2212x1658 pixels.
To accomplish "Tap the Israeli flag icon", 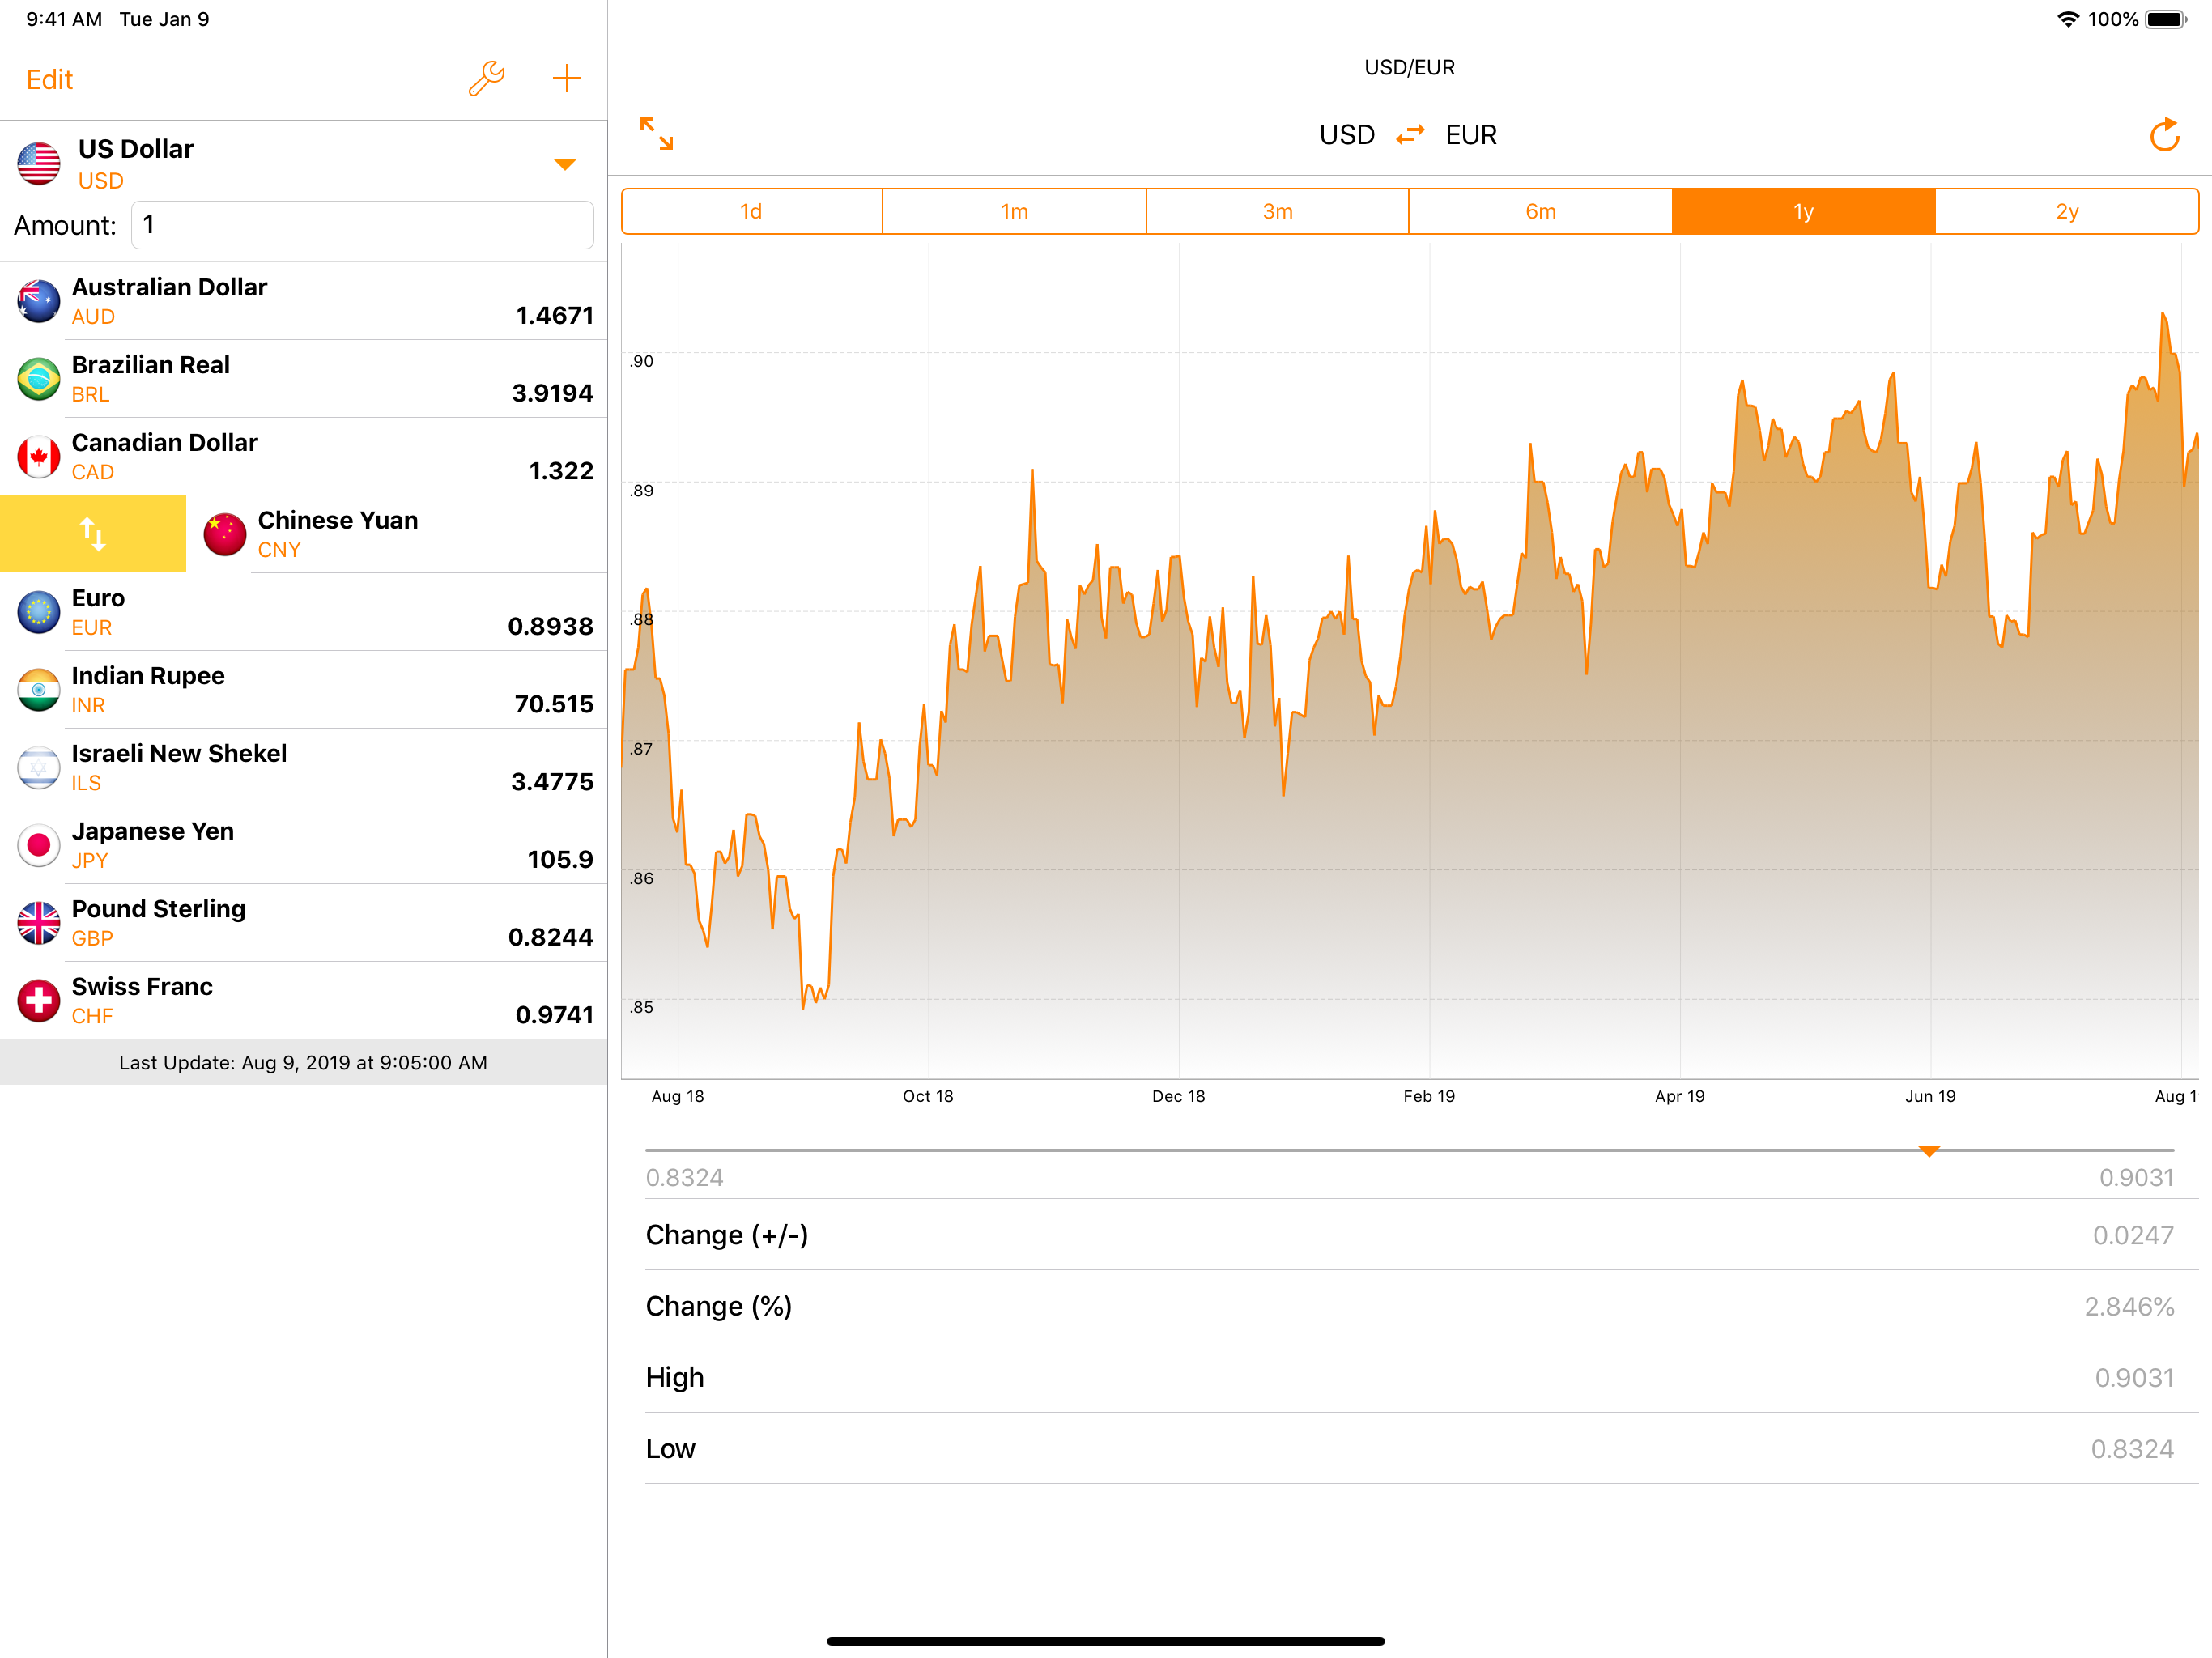I will (39, 768).
